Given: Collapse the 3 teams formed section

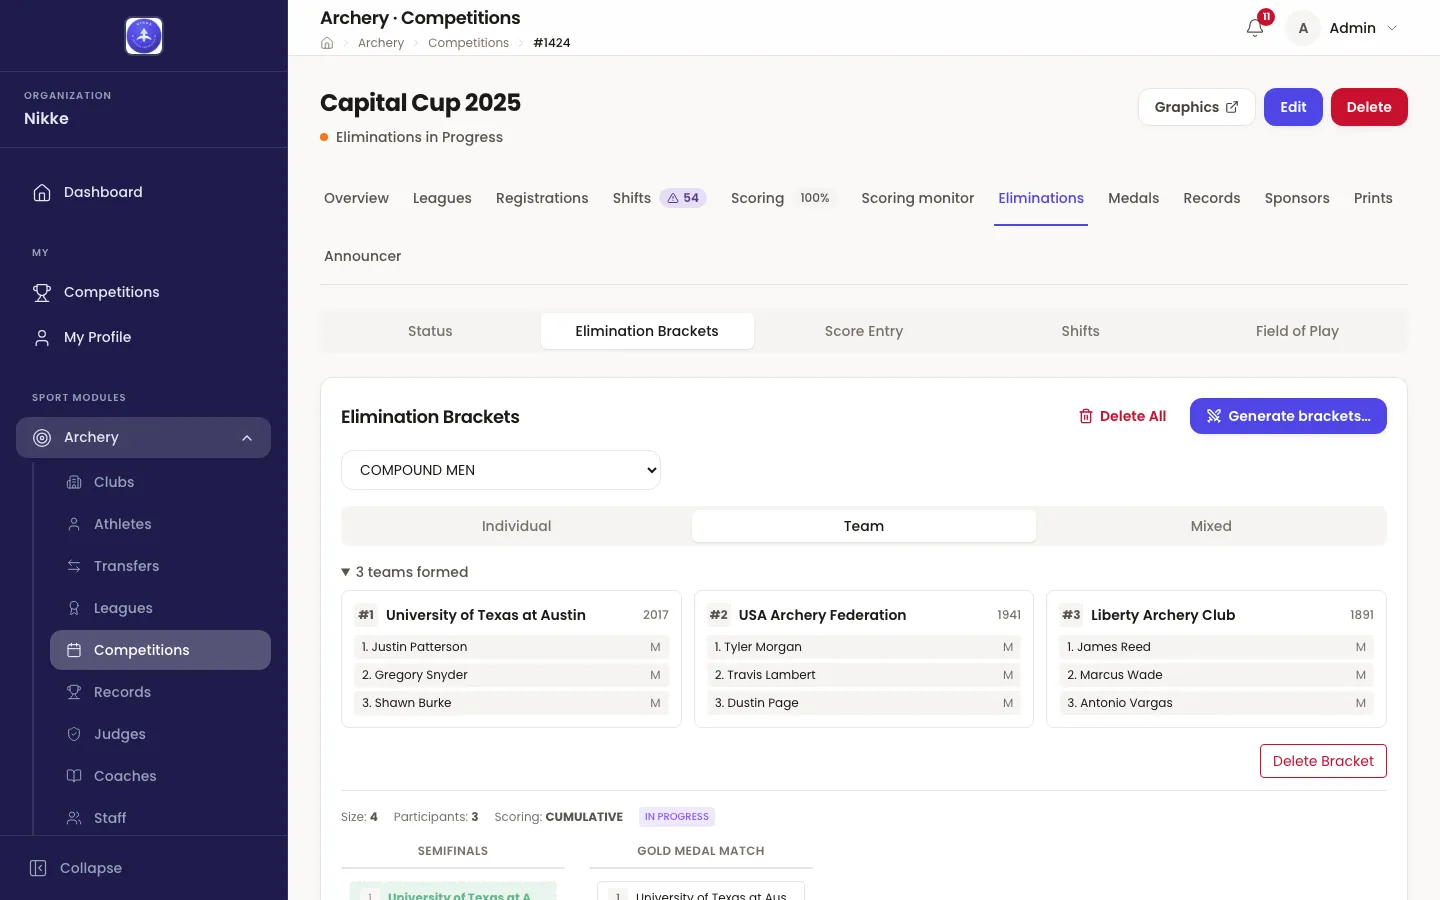Looking at the screenshot, I should [x=405, y=572].
